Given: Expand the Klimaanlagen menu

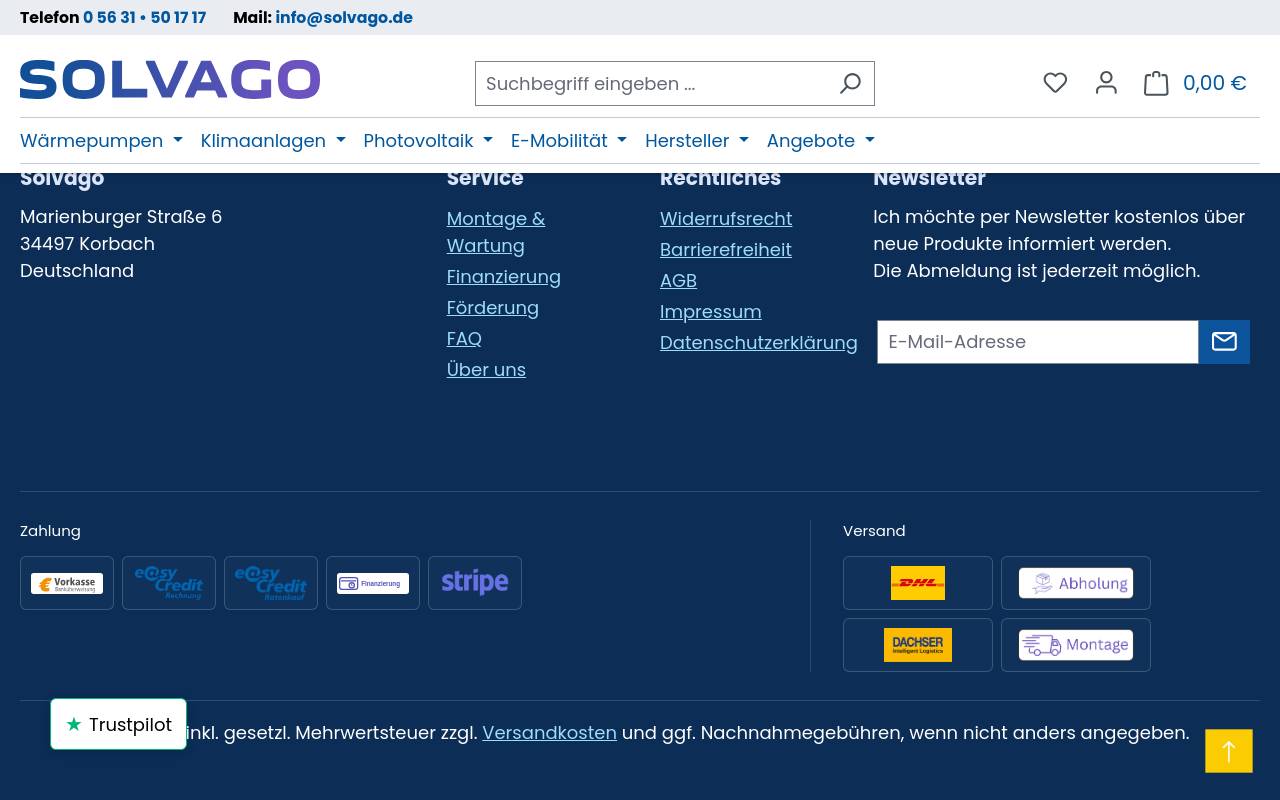Looking at the screenshot, I should (273, 141).
